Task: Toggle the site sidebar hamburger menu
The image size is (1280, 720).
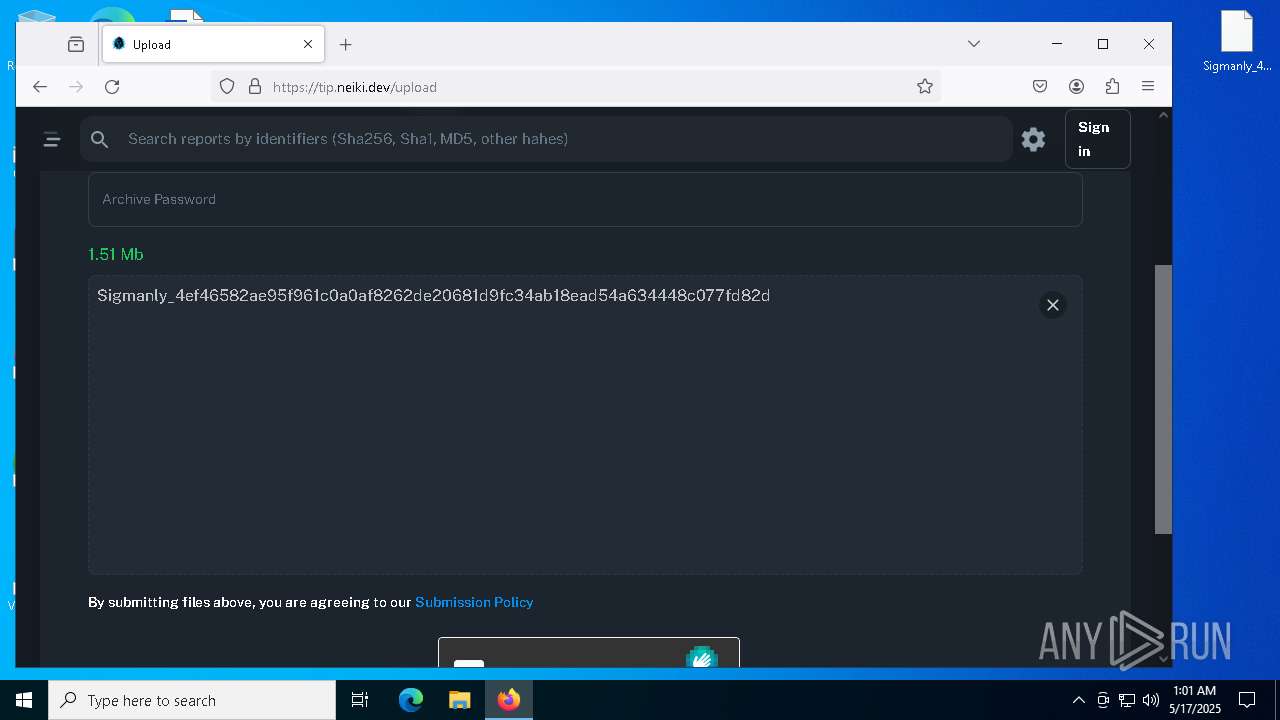Action: click(52, 140)
